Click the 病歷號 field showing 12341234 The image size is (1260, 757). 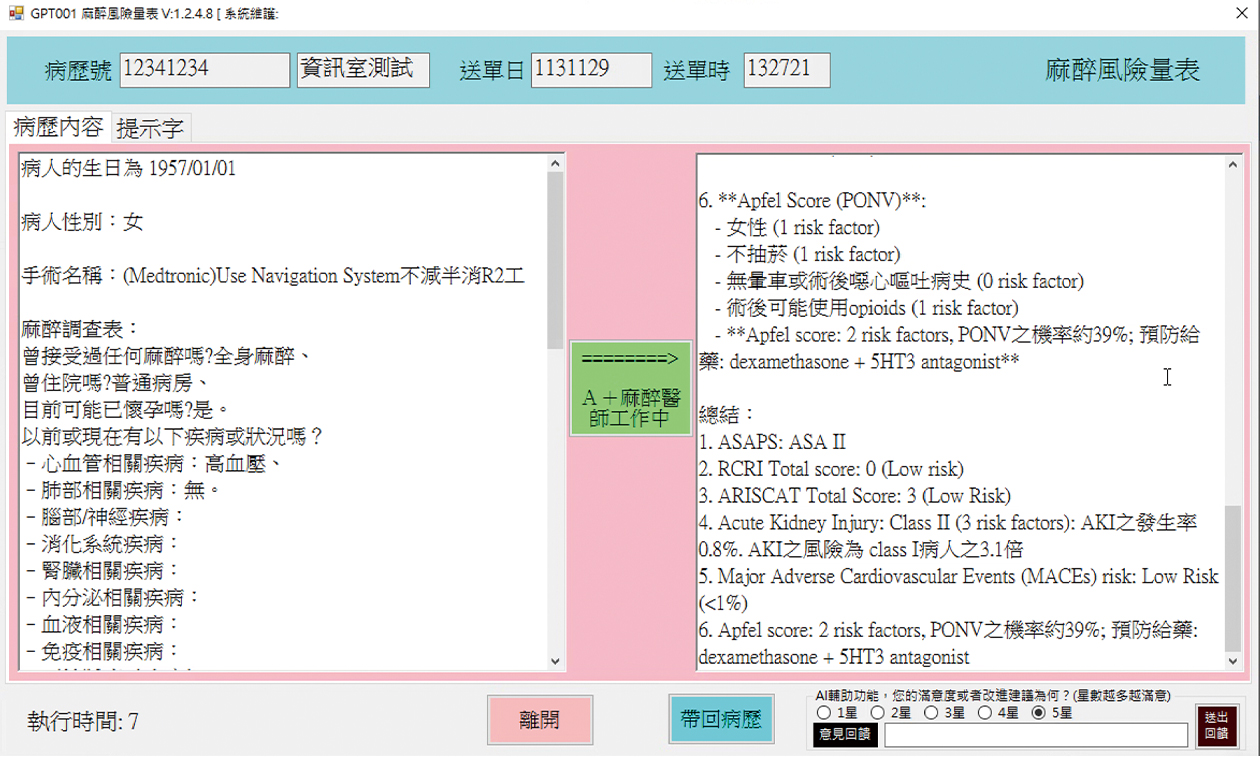[x=204, y=70]
